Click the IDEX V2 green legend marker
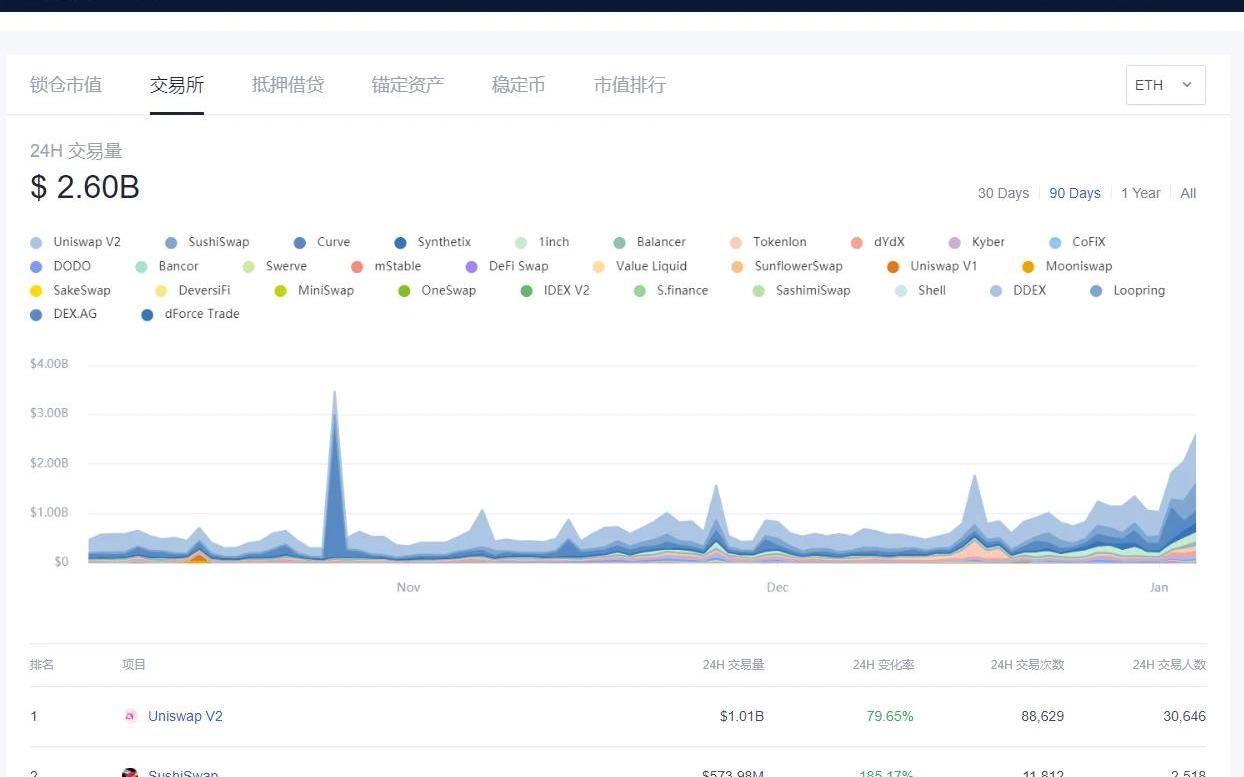This screenshot has width=1244, height=777. [527, 291]
